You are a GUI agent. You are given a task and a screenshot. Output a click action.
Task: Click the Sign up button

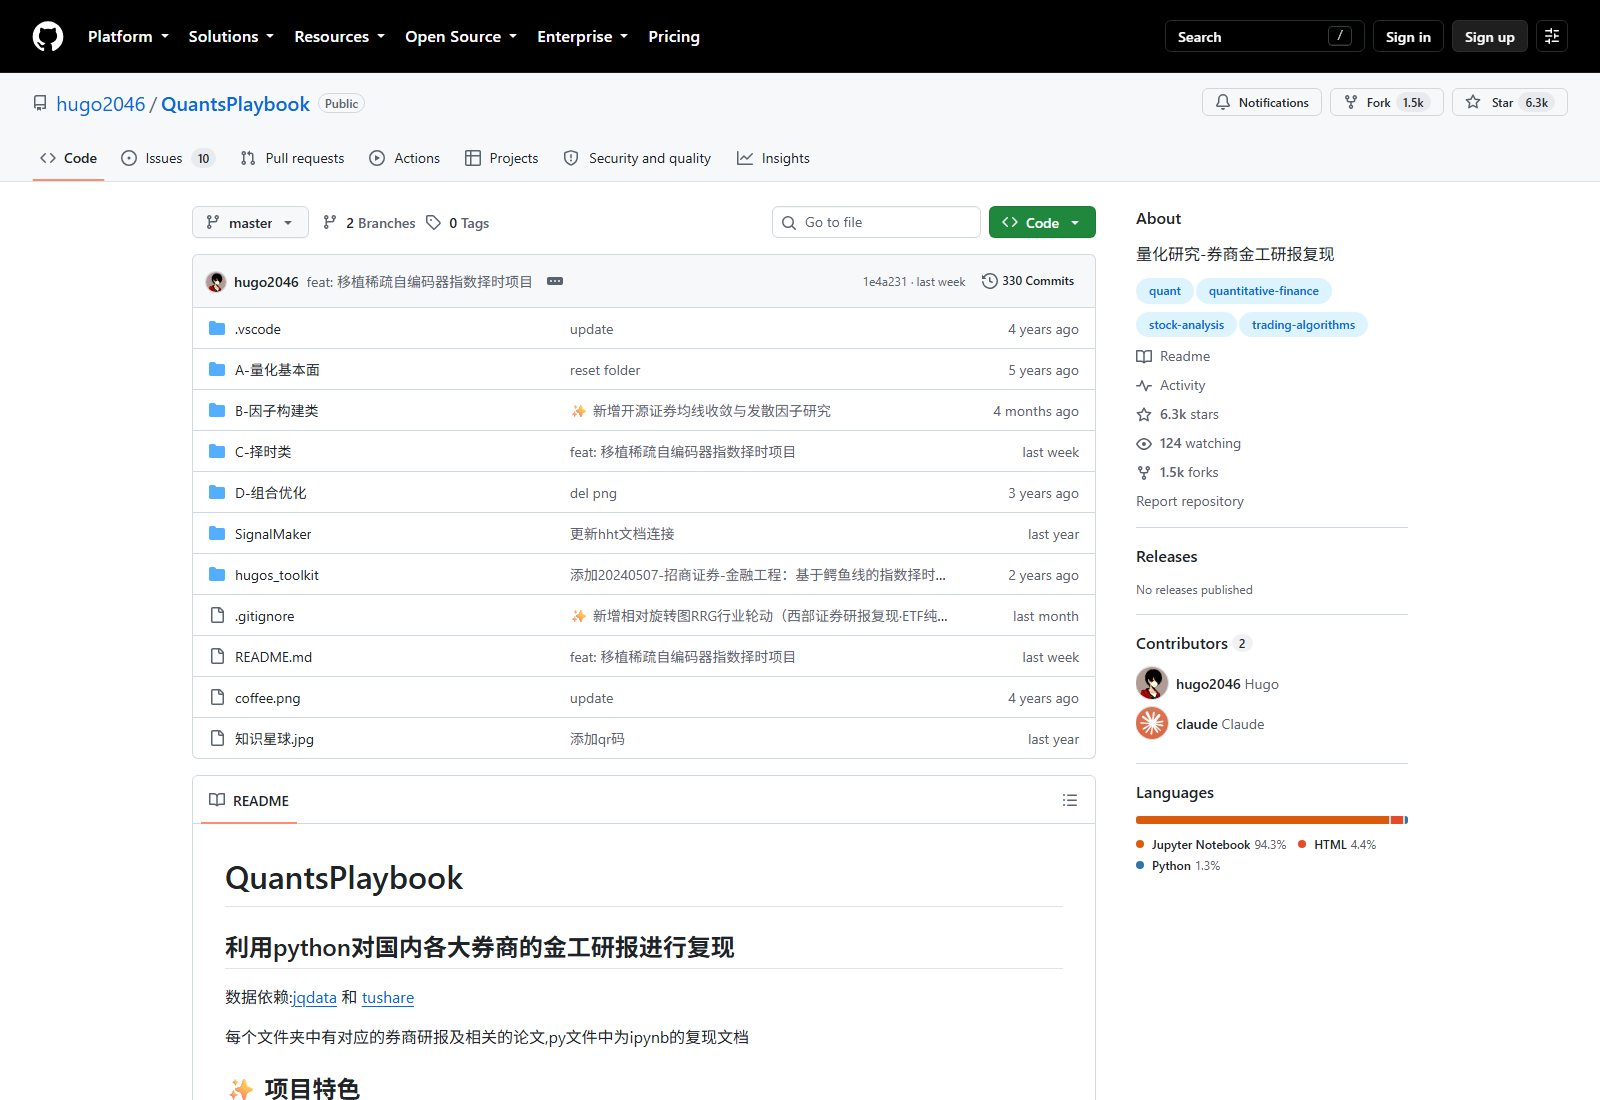(x=1490, y=36)
